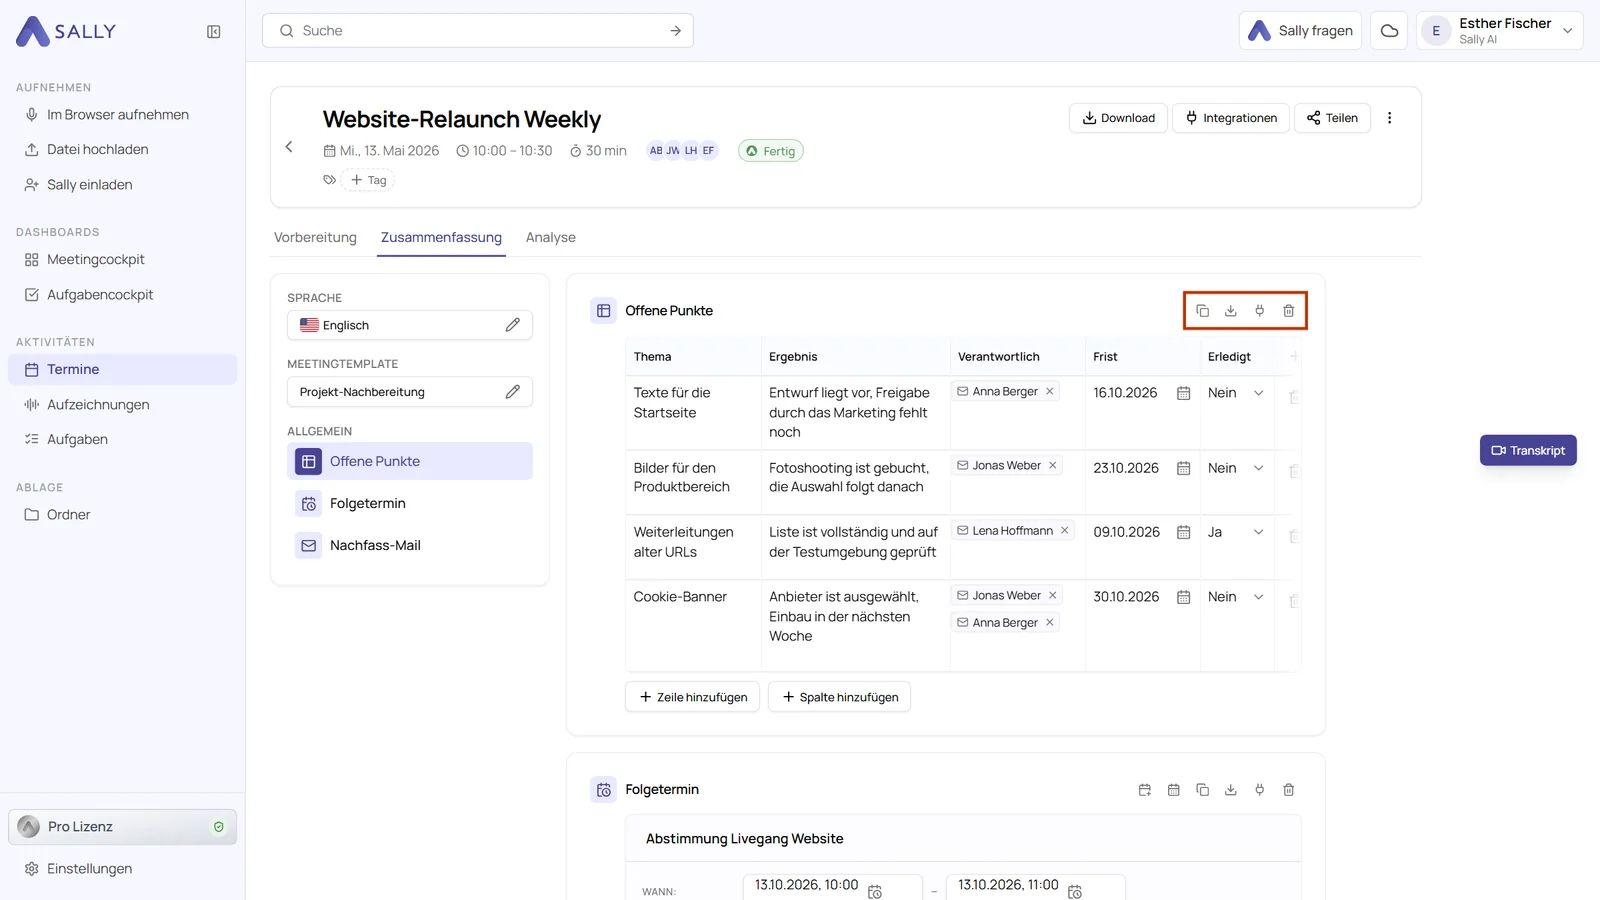Image resolution: width=1600 pixels, height=900 pixels.
Task: Open the Integrationen button
Action: pyautogui.click(x=1231, y=118)
